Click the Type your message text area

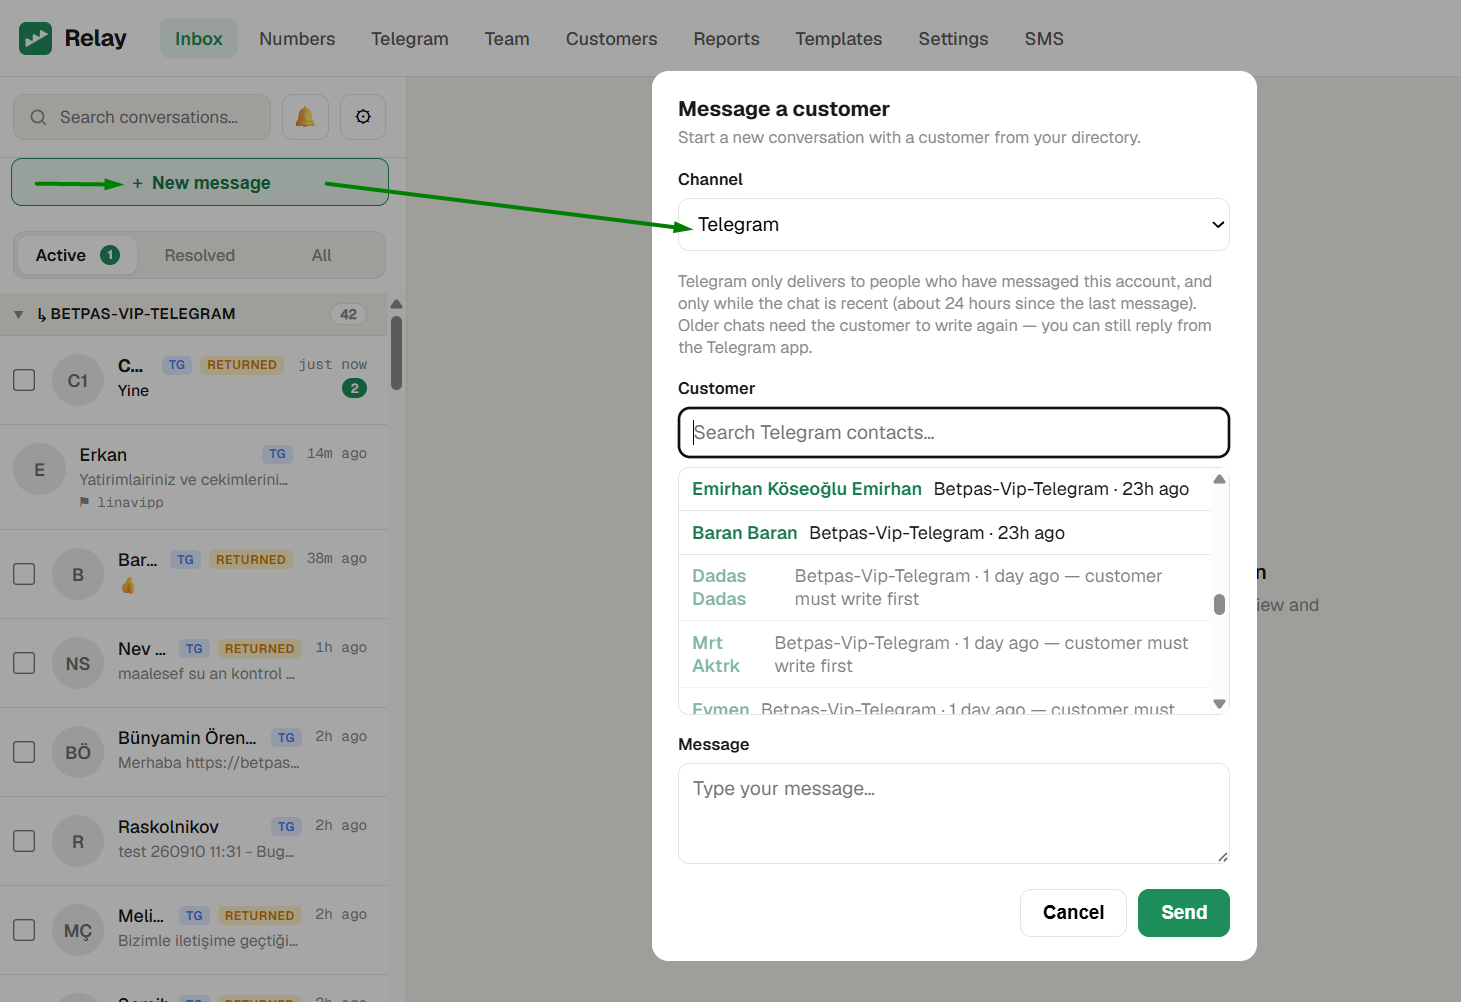tap(953, 813)
